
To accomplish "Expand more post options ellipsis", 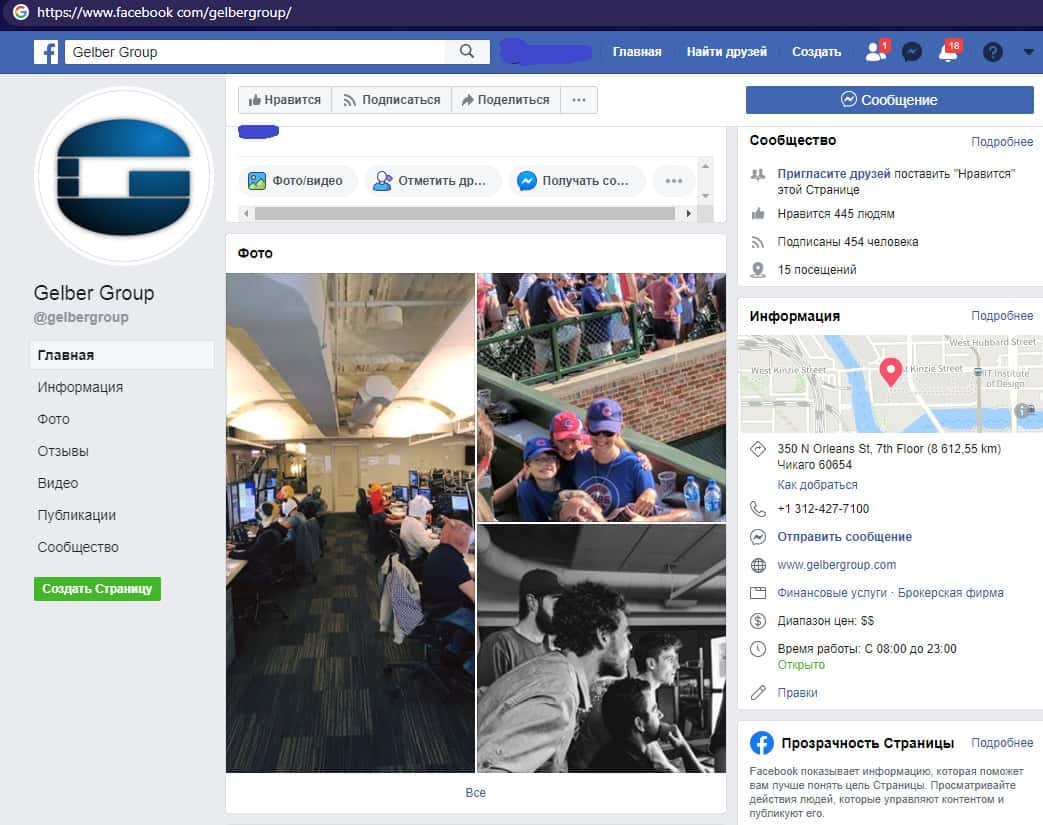I will [x=673, y=181].
